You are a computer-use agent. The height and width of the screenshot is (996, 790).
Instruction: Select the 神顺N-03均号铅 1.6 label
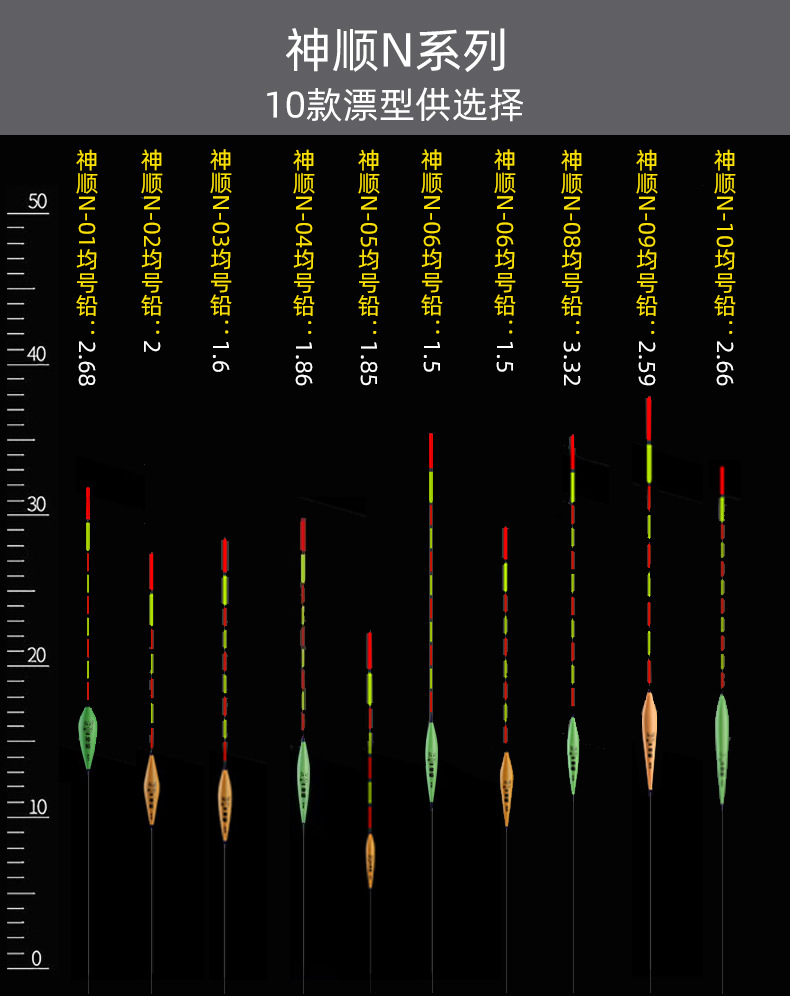220,260
